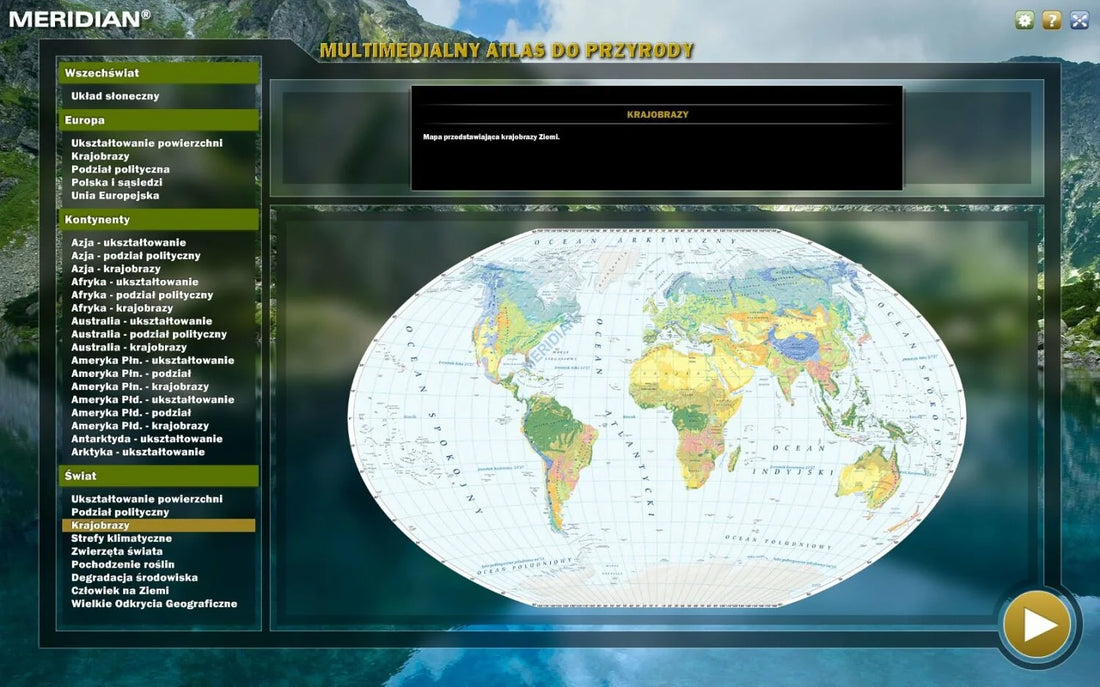1100x687 pixels.
Task: Select Australia - podział polityczny
Action: (149, 335)
